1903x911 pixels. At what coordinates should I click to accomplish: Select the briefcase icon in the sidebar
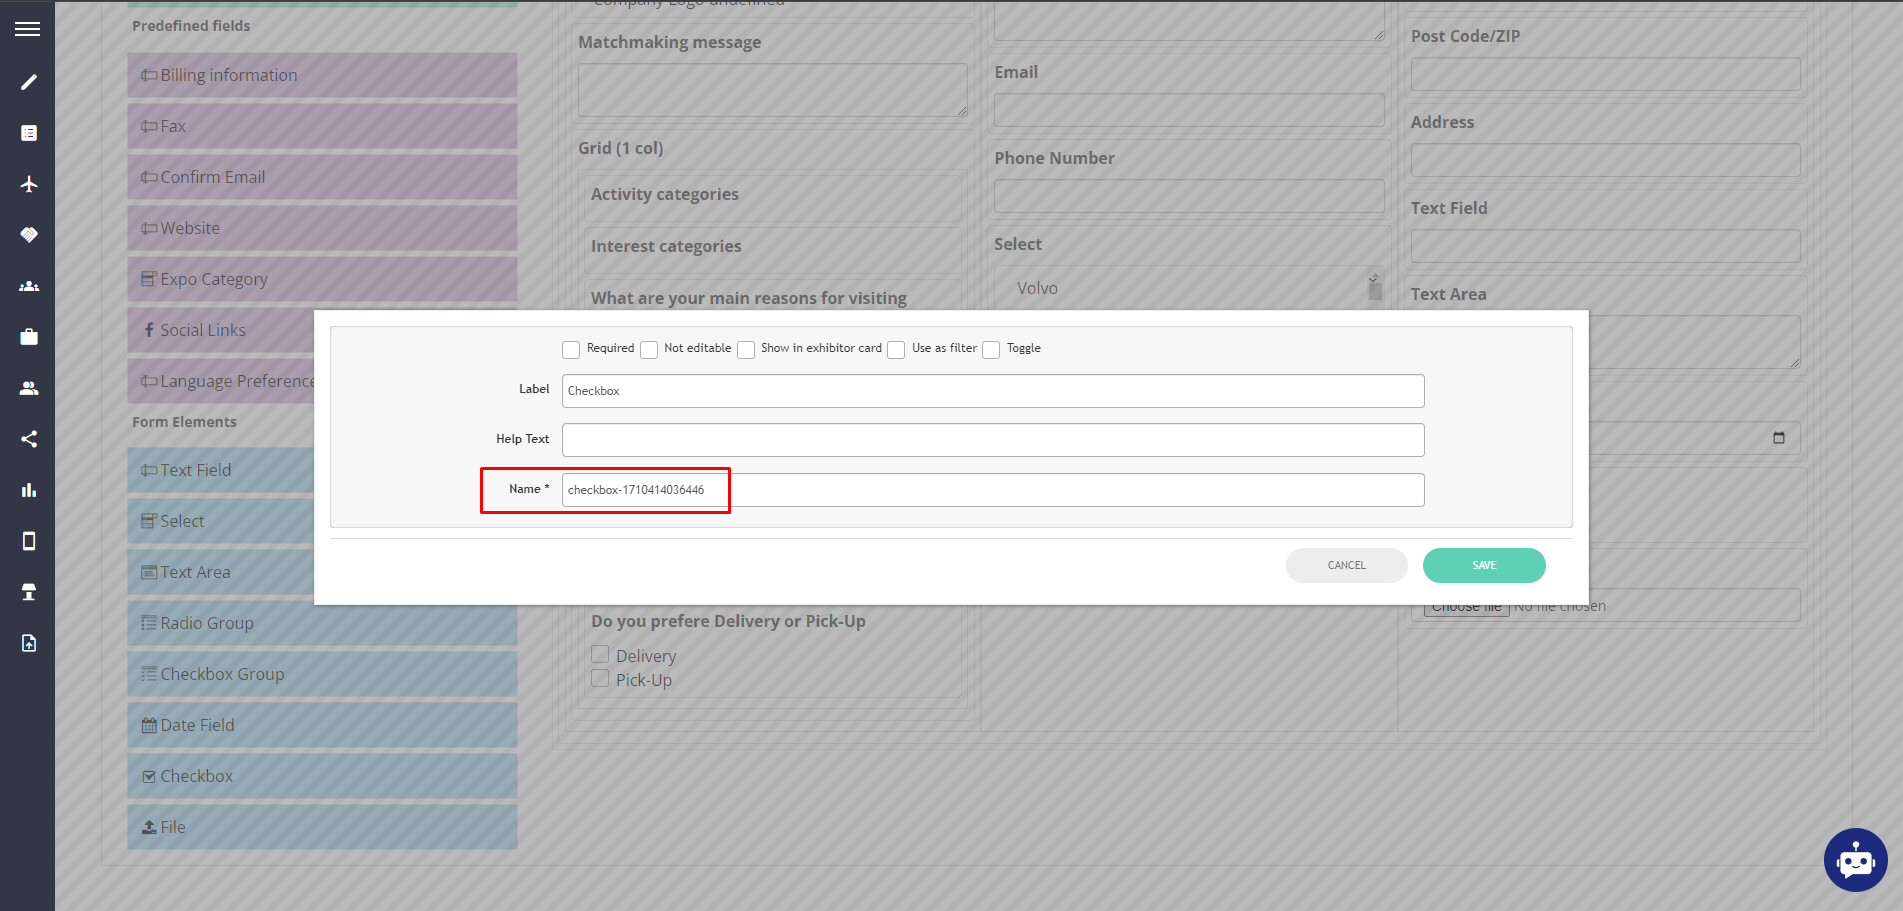pyautogui.click(x=28, y=337)
